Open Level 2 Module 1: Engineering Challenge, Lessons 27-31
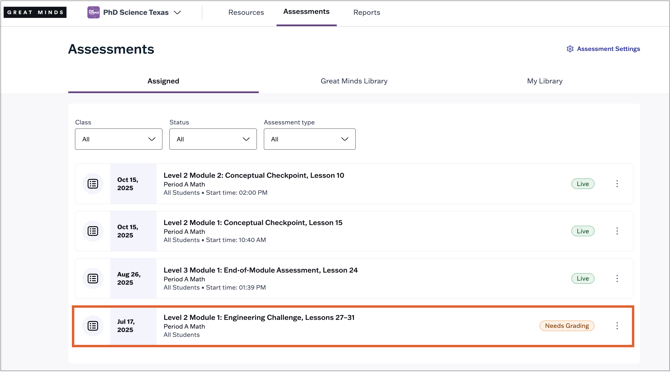The image size is (670, 372). coord(259,317)
